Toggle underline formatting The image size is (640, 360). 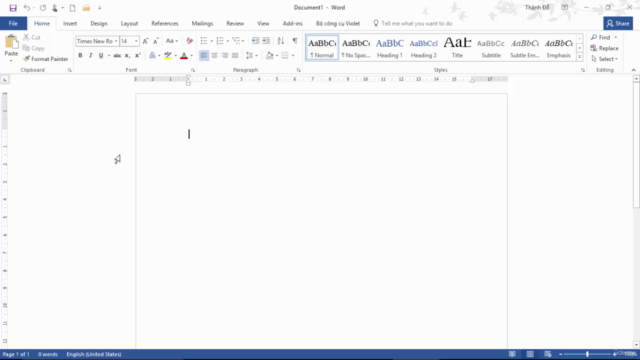point(101,56)
